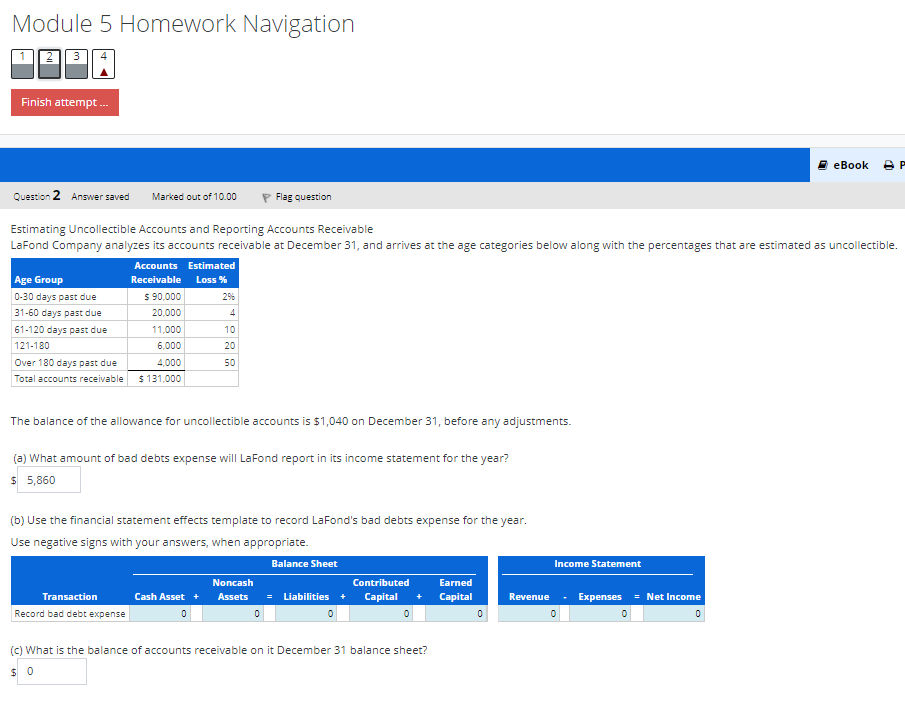Click the Expenses cell in the Income Statement
The height and width of the screenshot is (721, 905).
[x=600, y=613]
